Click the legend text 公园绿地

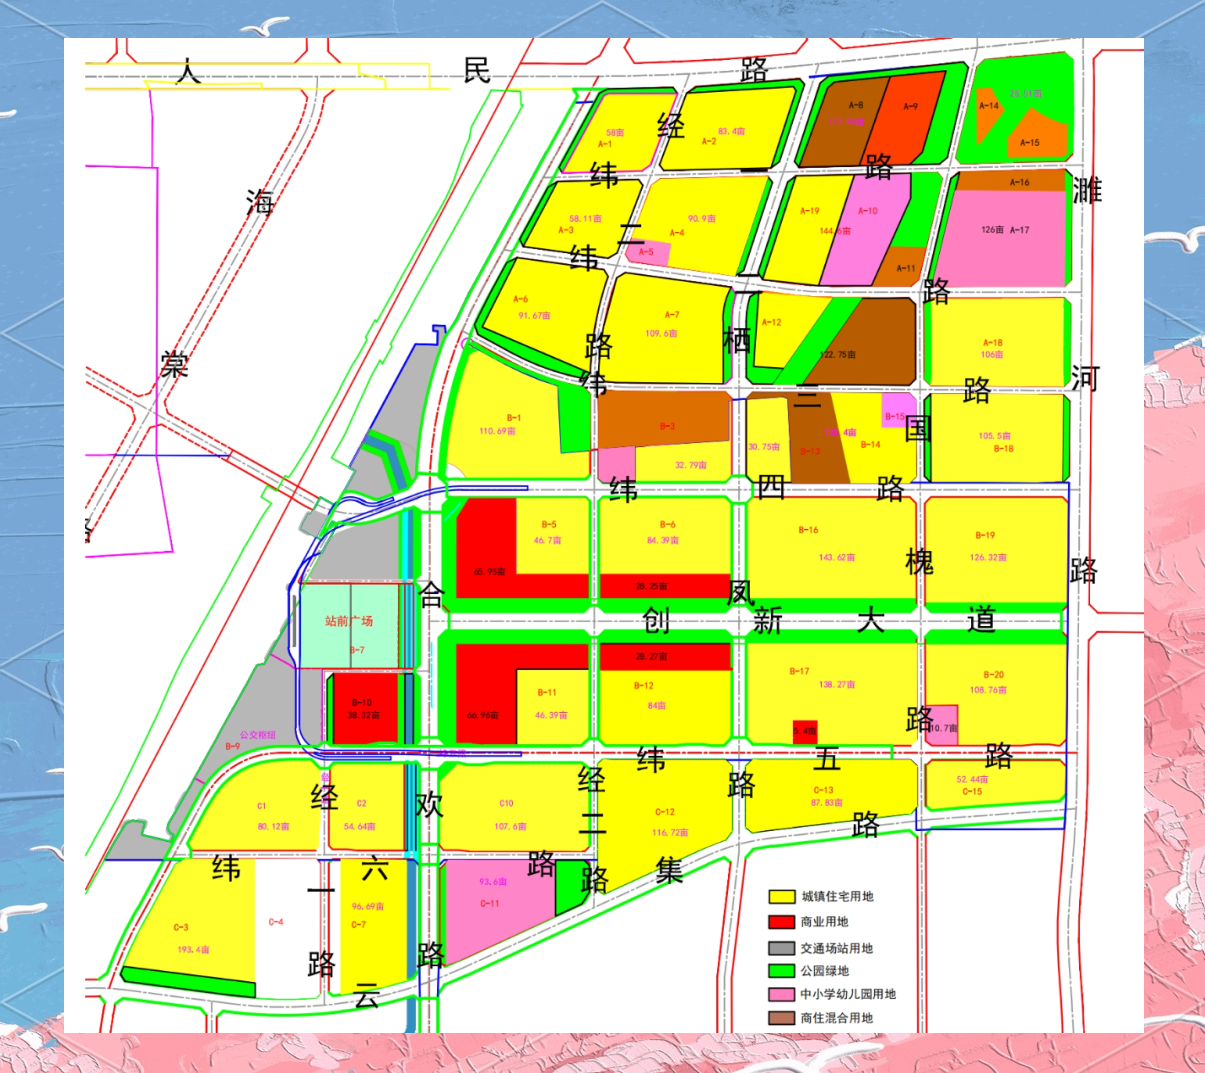tap(825, 971)
